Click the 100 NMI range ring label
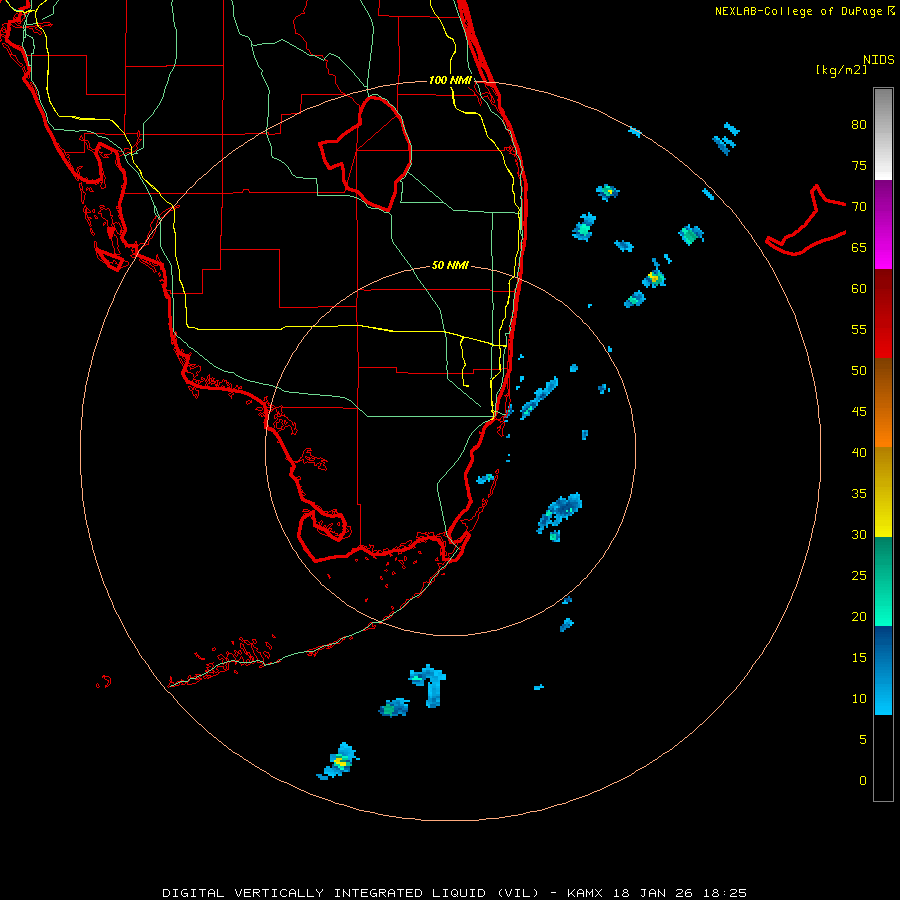Screen dimensions: 900x900 (x=450, y=80)
